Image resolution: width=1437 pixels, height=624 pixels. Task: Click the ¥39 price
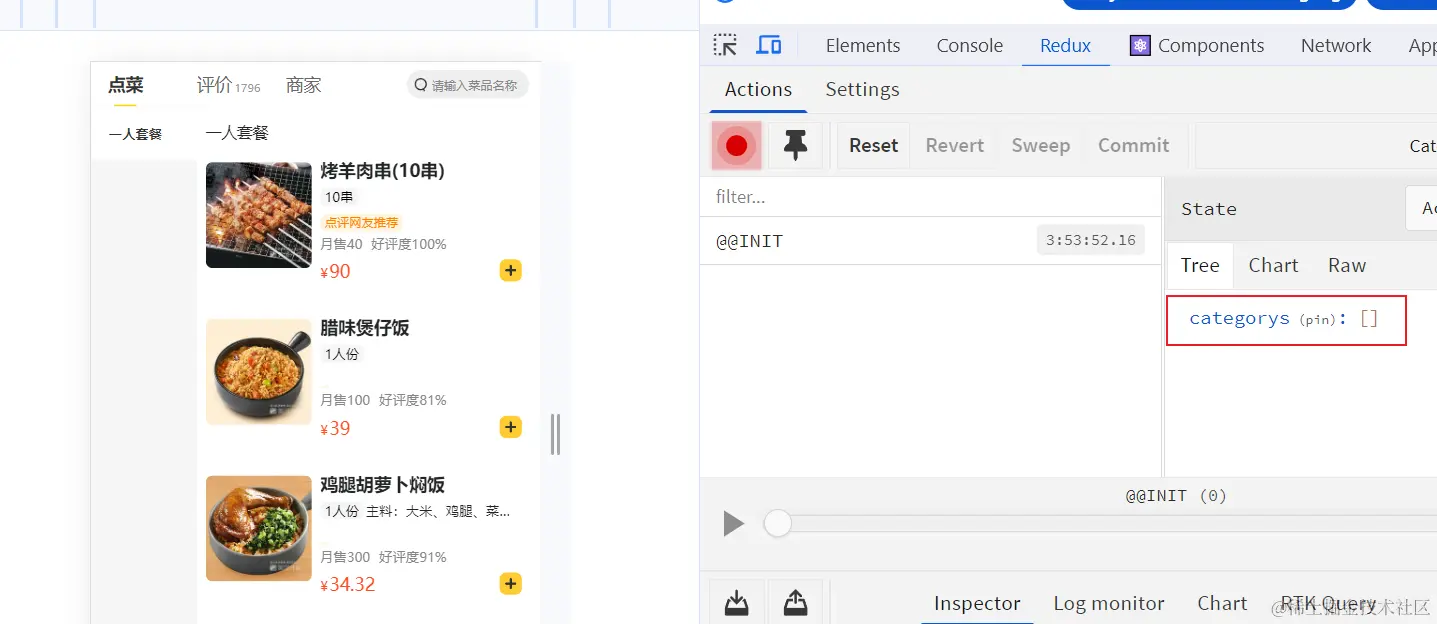coord(335,428)
